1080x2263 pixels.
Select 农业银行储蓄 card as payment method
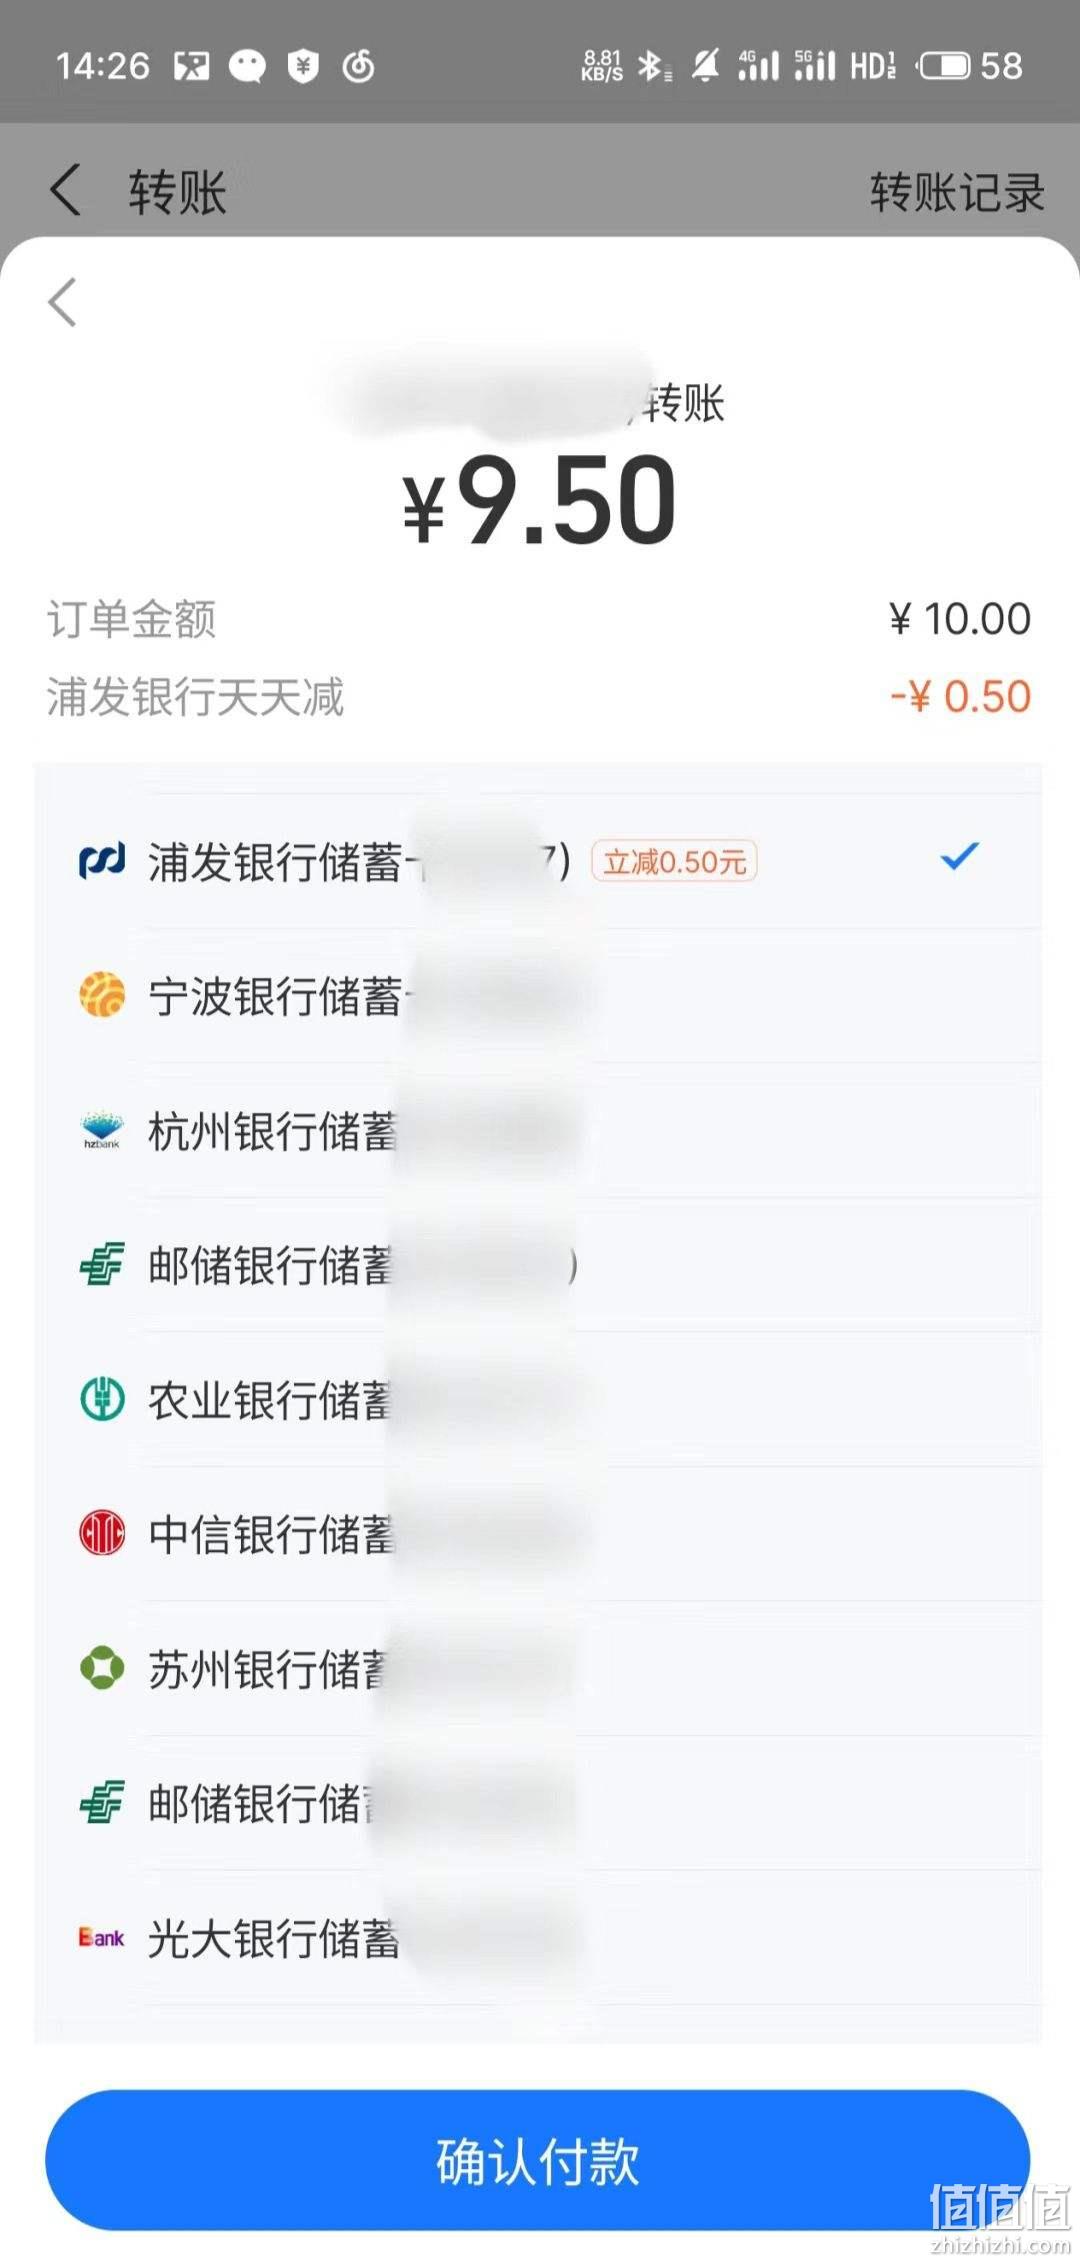[x=538, y=1399]
